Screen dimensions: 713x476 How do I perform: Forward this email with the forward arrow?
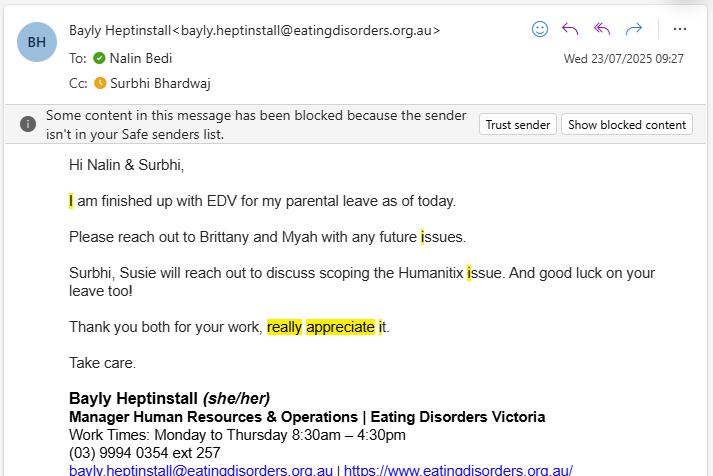633,29
